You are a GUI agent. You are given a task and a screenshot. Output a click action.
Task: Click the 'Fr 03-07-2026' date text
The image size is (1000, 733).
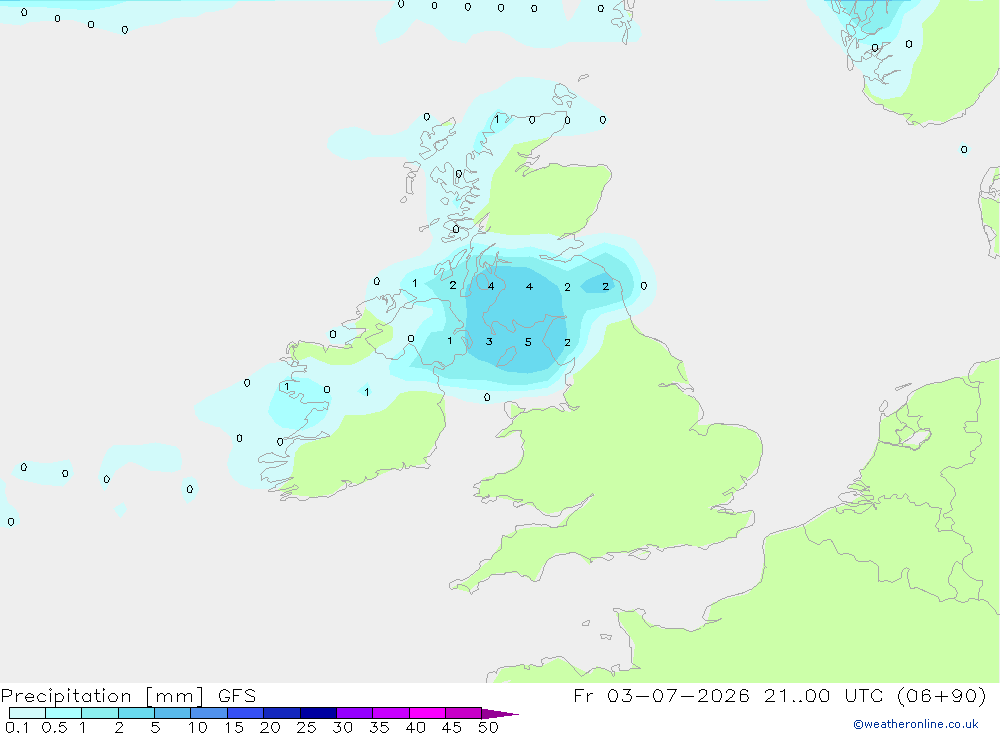661,695
